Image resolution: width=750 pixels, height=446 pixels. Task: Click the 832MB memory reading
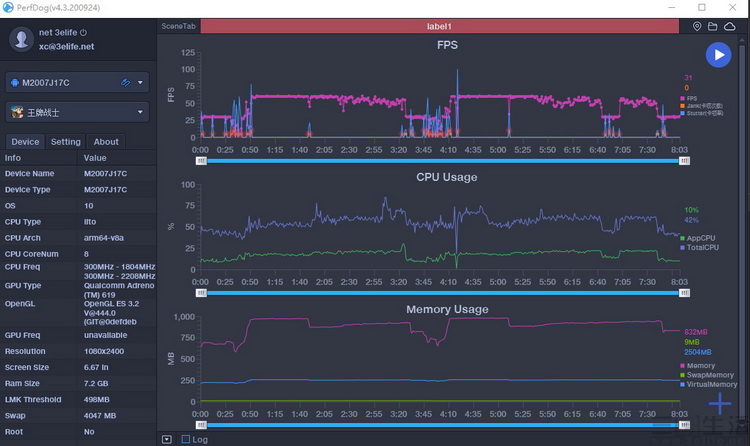click(x=695, y=332)
